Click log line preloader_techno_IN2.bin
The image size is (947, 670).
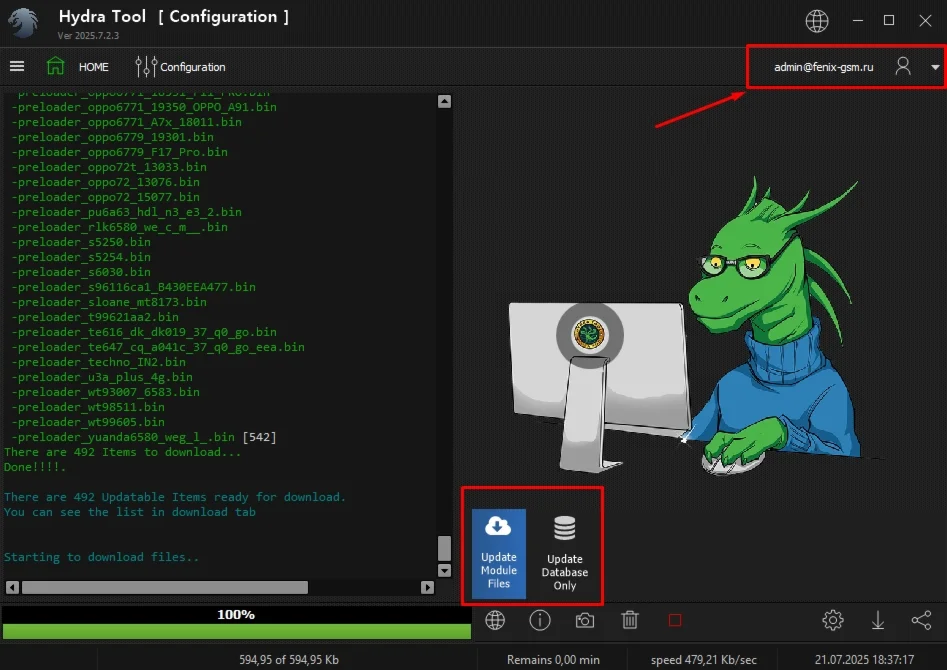pos(98,362)
